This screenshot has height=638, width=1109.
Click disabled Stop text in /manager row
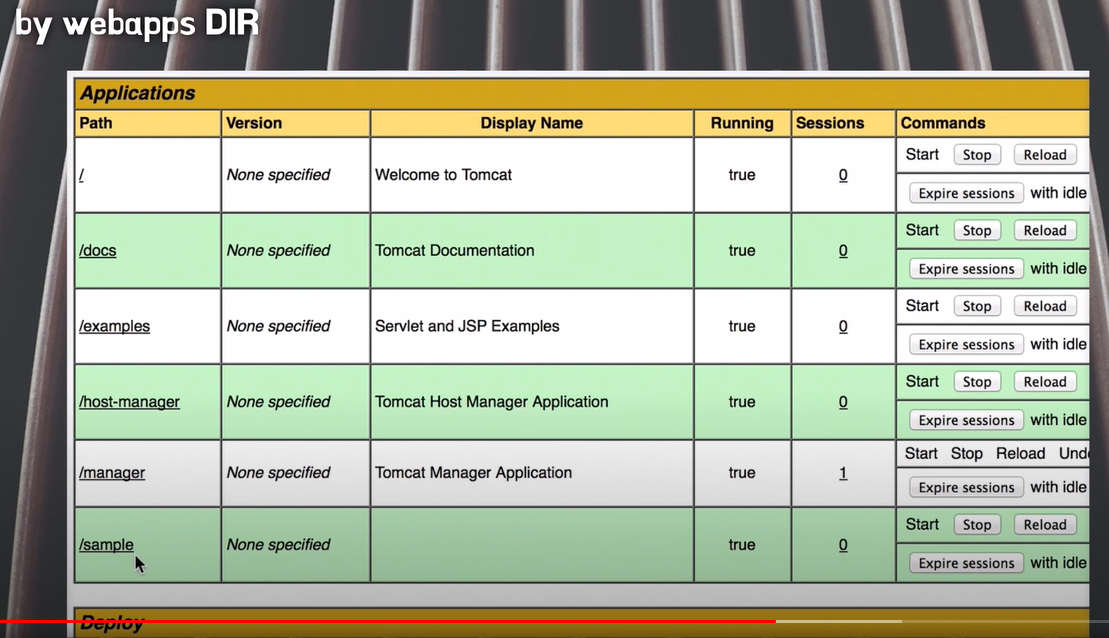[967, 453]
